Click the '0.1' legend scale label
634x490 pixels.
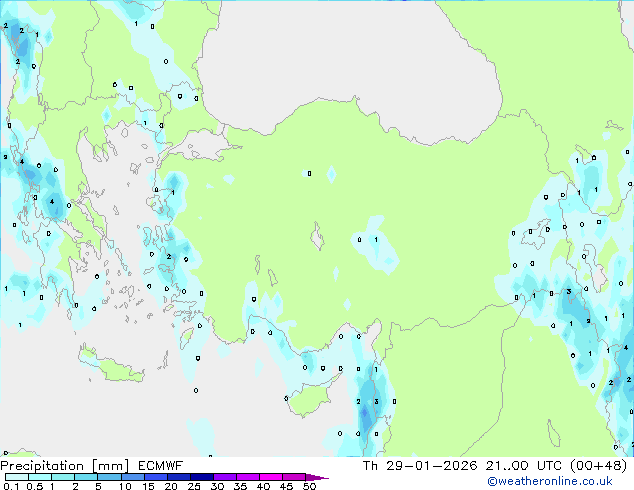pyautogui.click(x=11, y=486)
